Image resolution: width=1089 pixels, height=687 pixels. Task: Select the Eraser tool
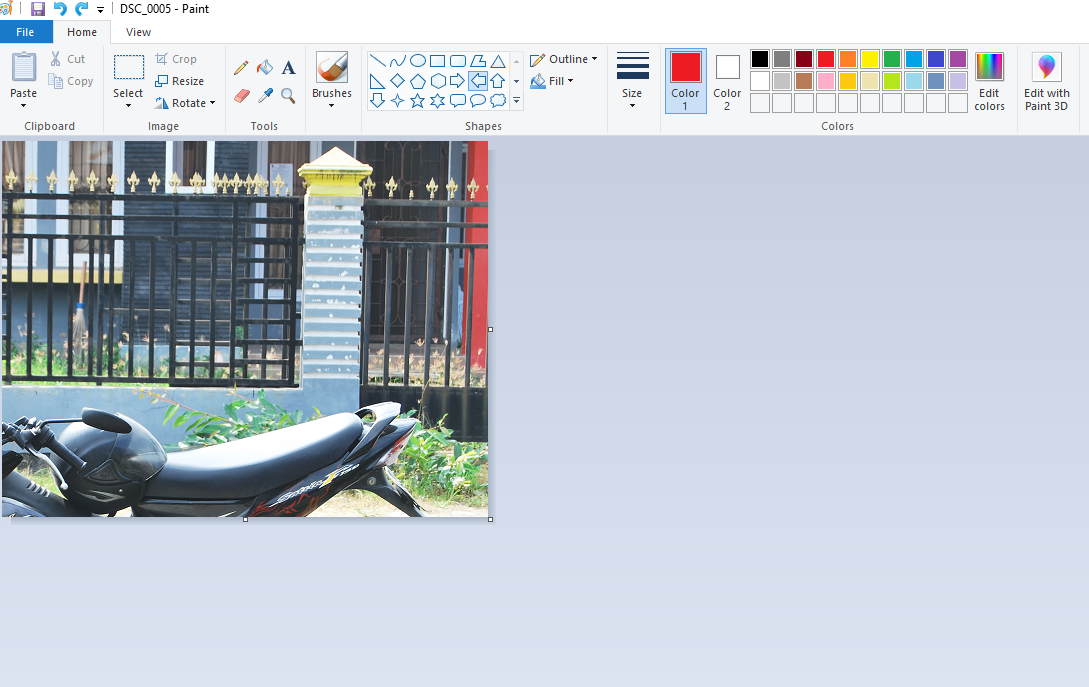coord(241,95)
